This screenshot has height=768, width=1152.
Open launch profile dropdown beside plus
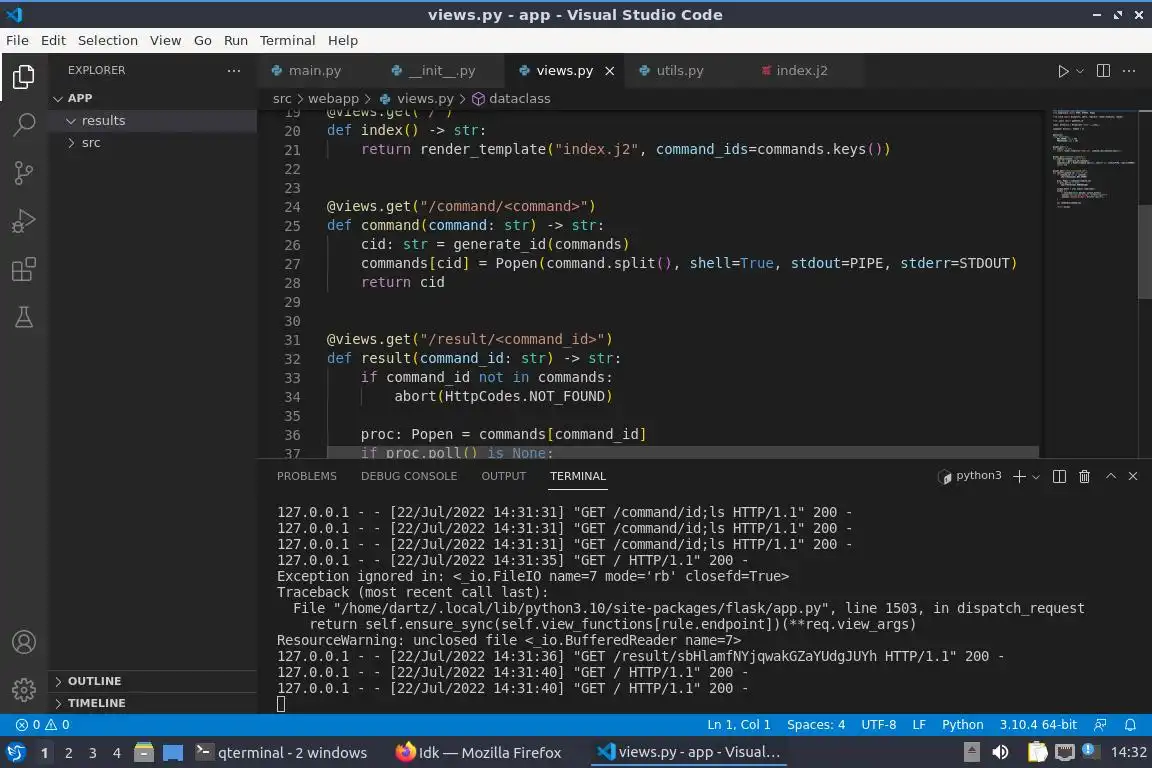click(1035, 477)
